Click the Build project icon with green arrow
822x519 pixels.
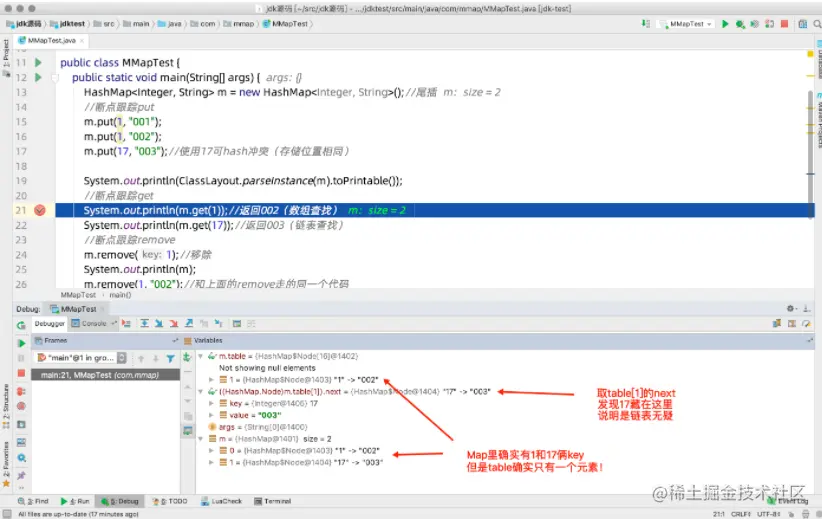coord(646,24)
